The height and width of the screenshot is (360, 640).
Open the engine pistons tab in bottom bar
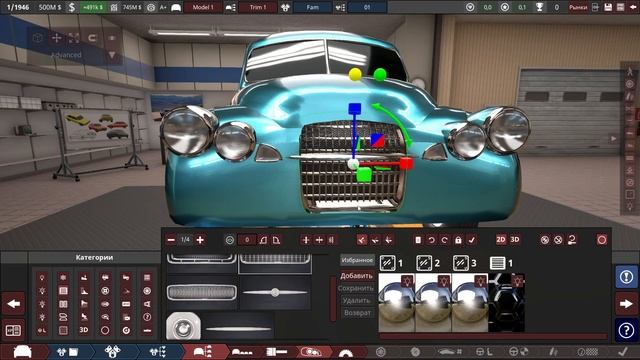click(x=113, y=351)
